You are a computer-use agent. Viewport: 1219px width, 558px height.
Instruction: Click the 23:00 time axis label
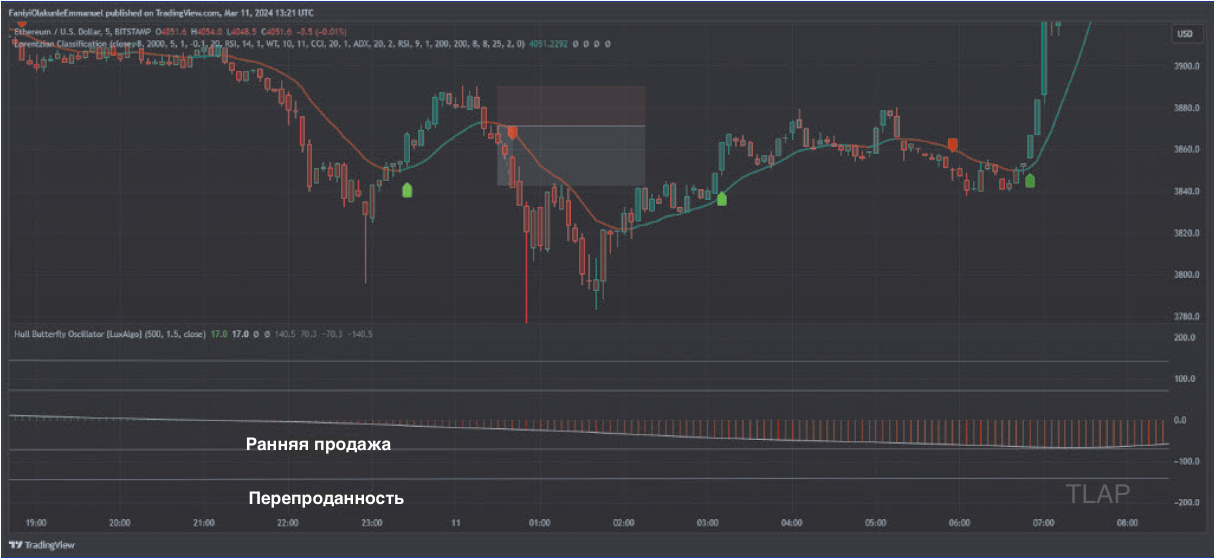pyautogui.click(x=372, y=523)
